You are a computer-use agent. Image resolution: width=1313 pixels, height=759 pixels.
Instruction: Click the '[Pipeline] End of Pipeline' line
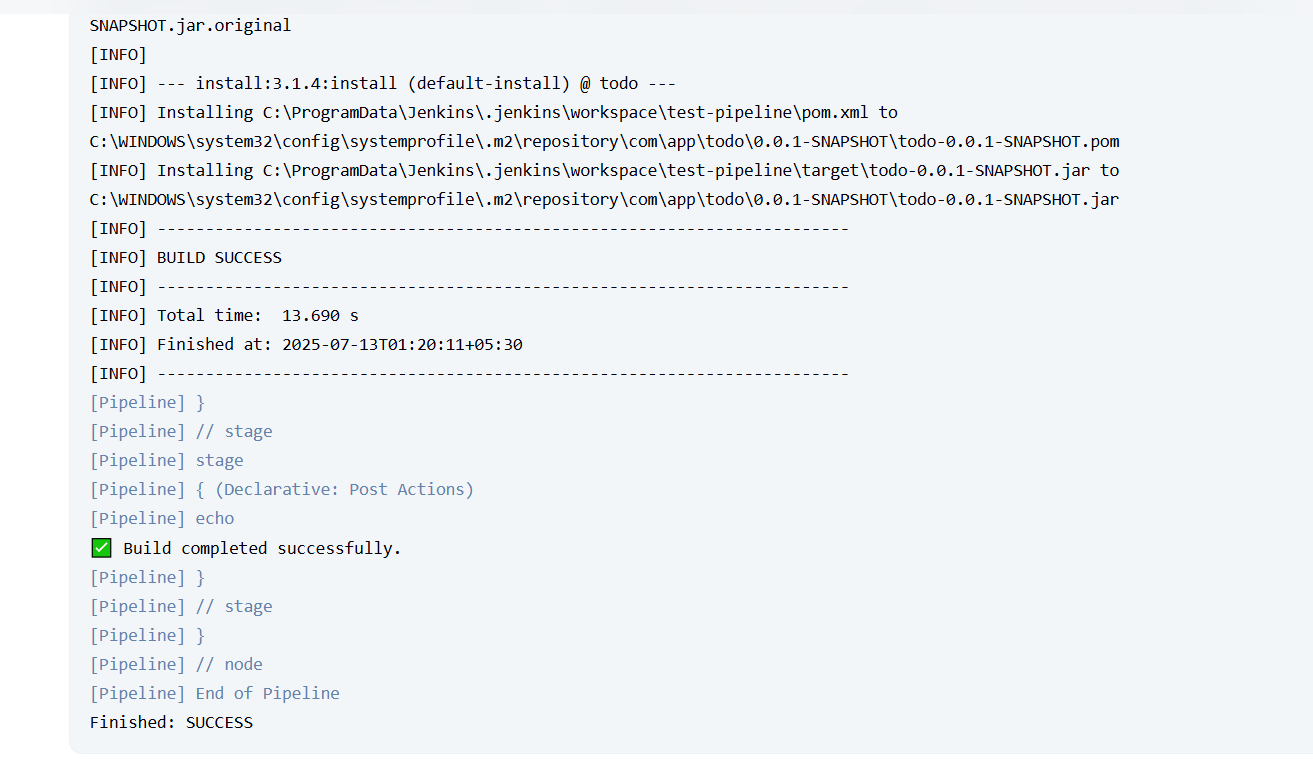click(214, 693)
